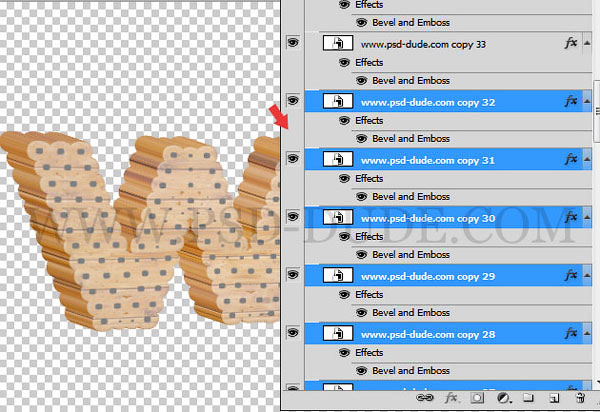Click smart object thumbnail of copy 33
Viewport: 600px width, 412px height.
(x=338, y=43)
